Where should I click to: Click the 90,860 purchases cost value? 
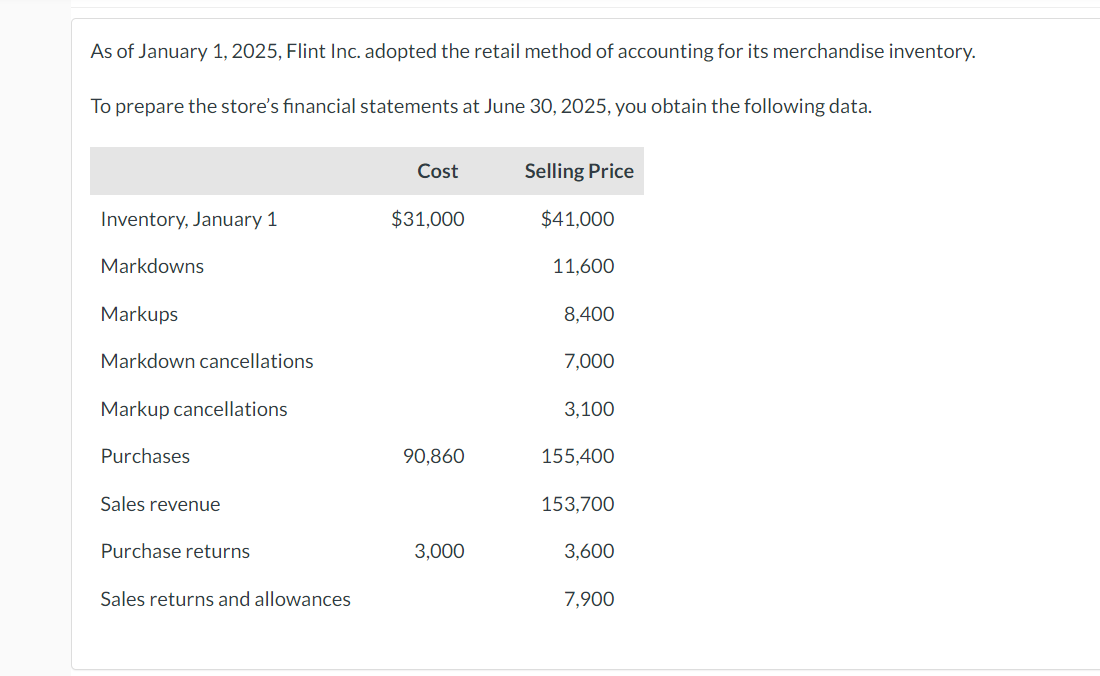[x=433, y=456]
